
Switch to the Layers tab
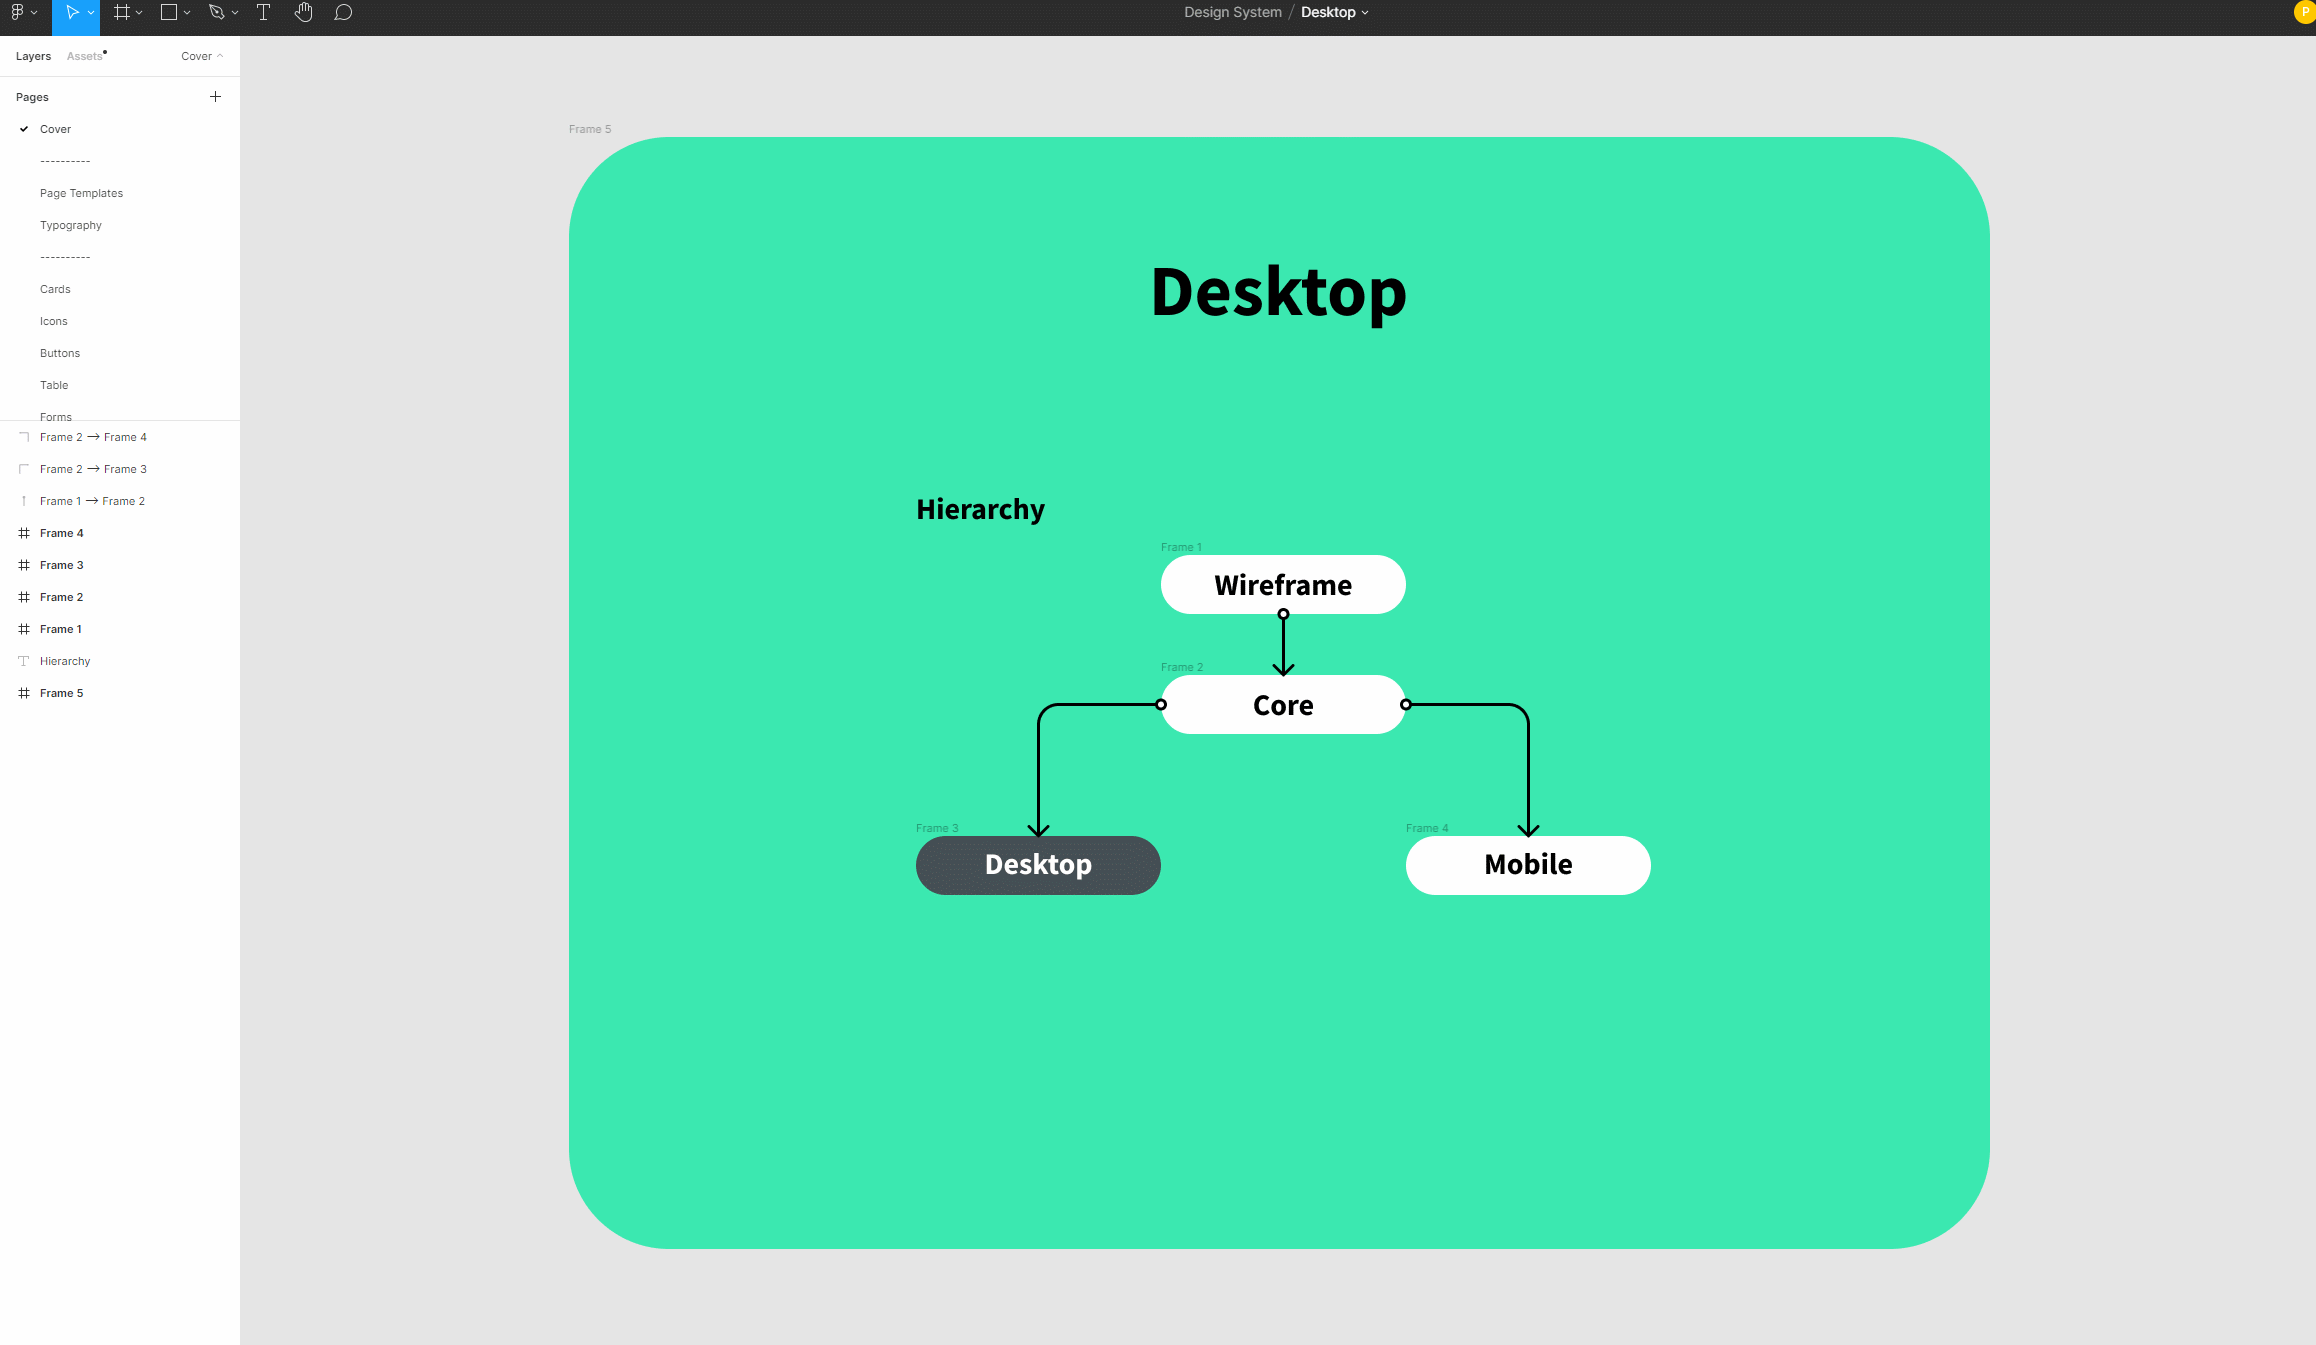click(x=33, y=56)
